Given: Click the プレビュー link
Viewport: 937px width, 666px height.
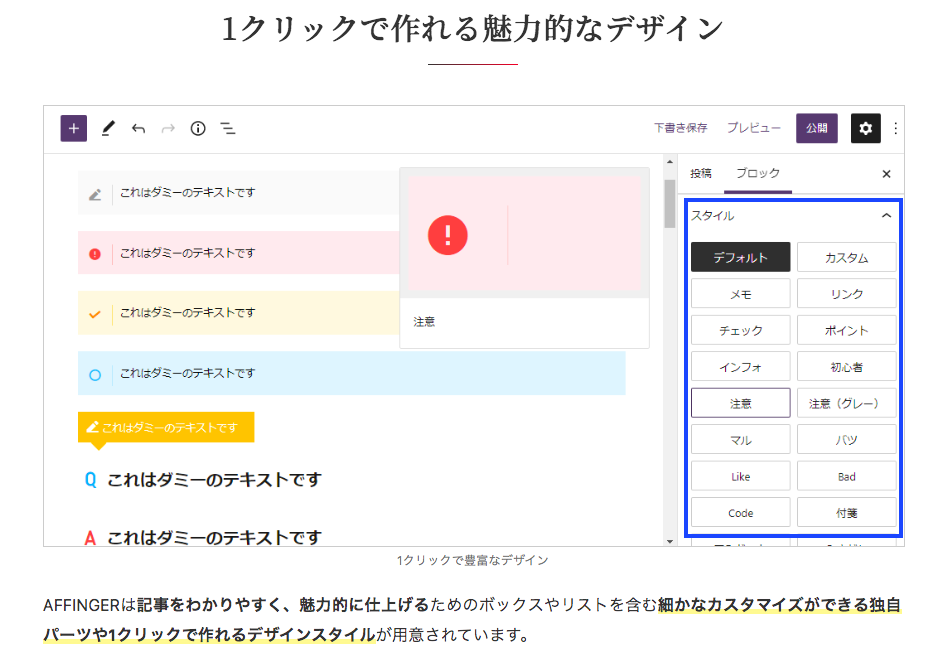Looking at the screenshot, I should (x=754, y=128).
